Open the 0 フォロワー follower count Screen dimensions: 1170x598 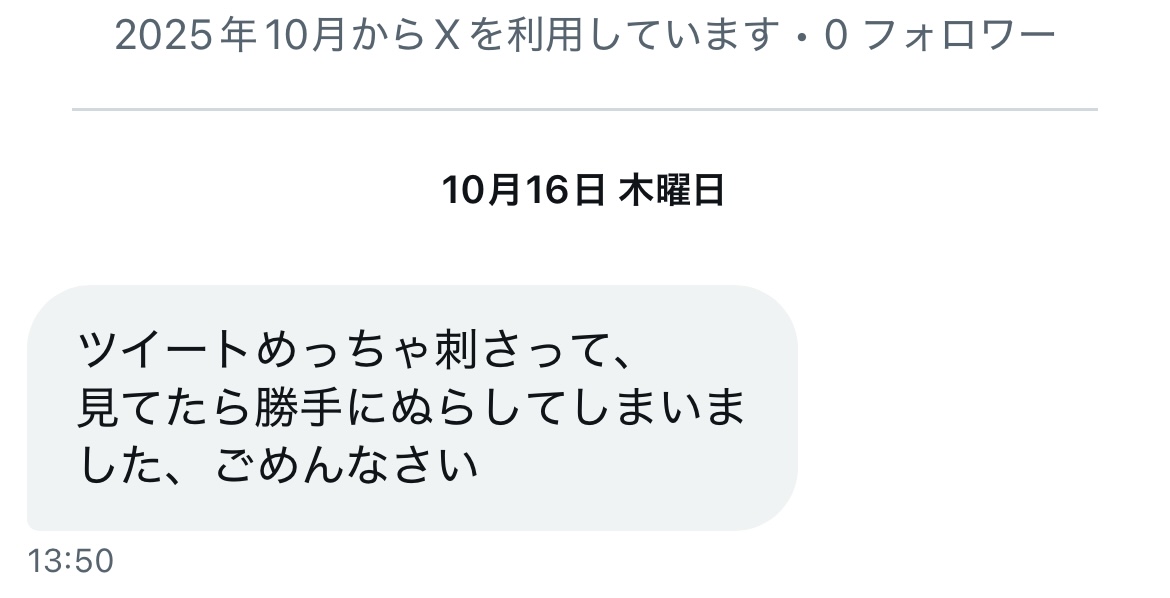(940, 35)
